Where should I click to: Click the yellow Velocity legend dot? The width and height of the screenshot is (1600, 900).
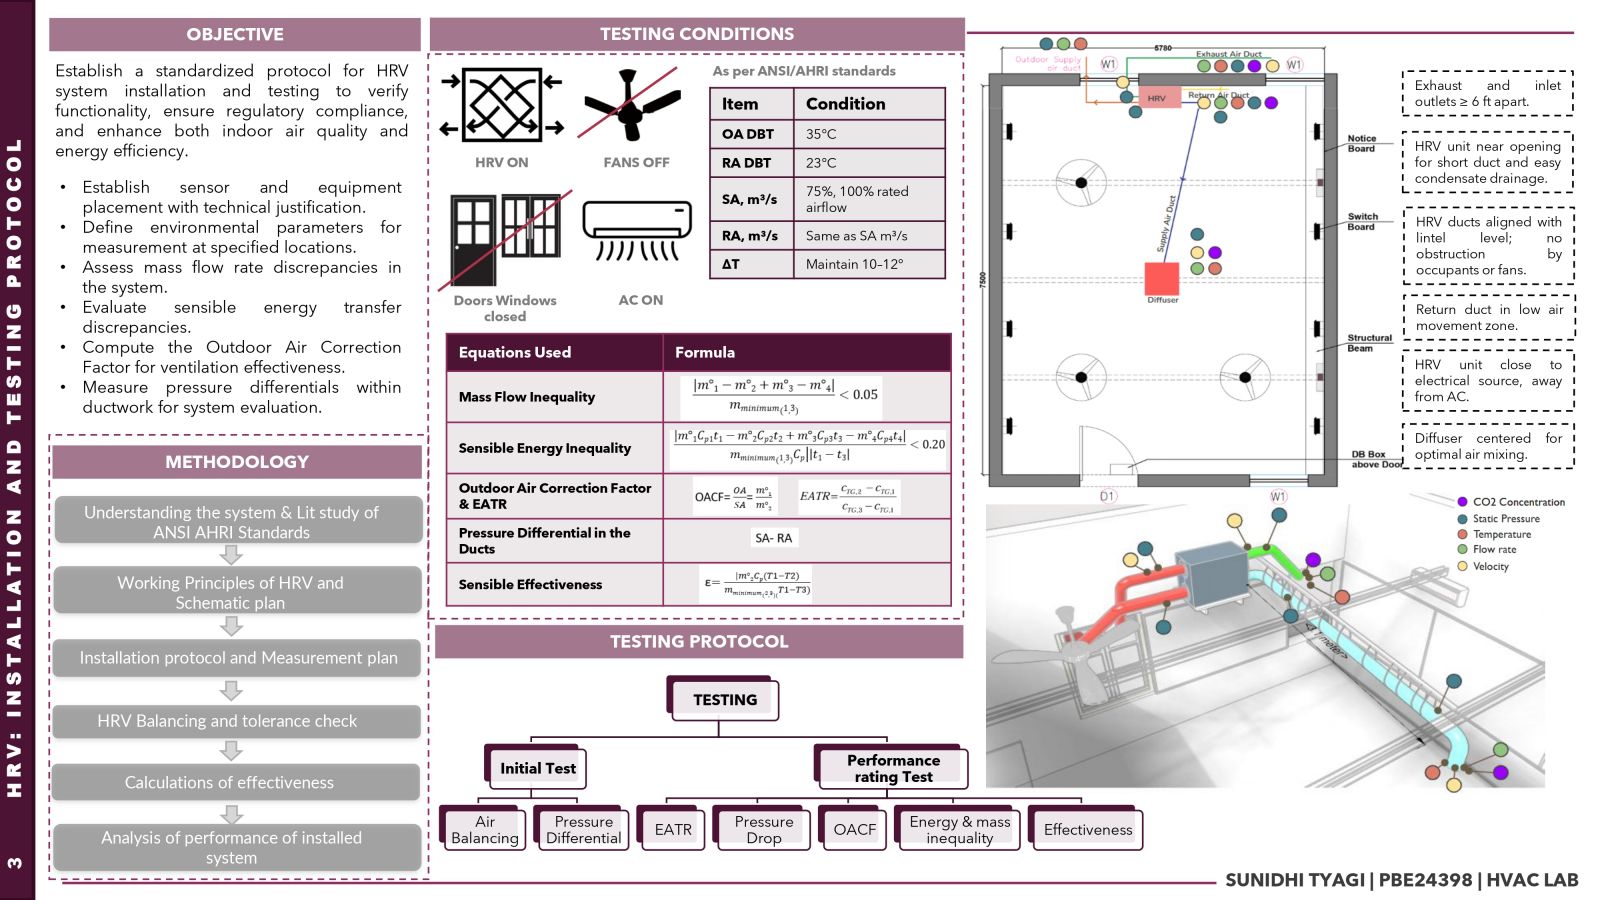tap(1463, 566)
